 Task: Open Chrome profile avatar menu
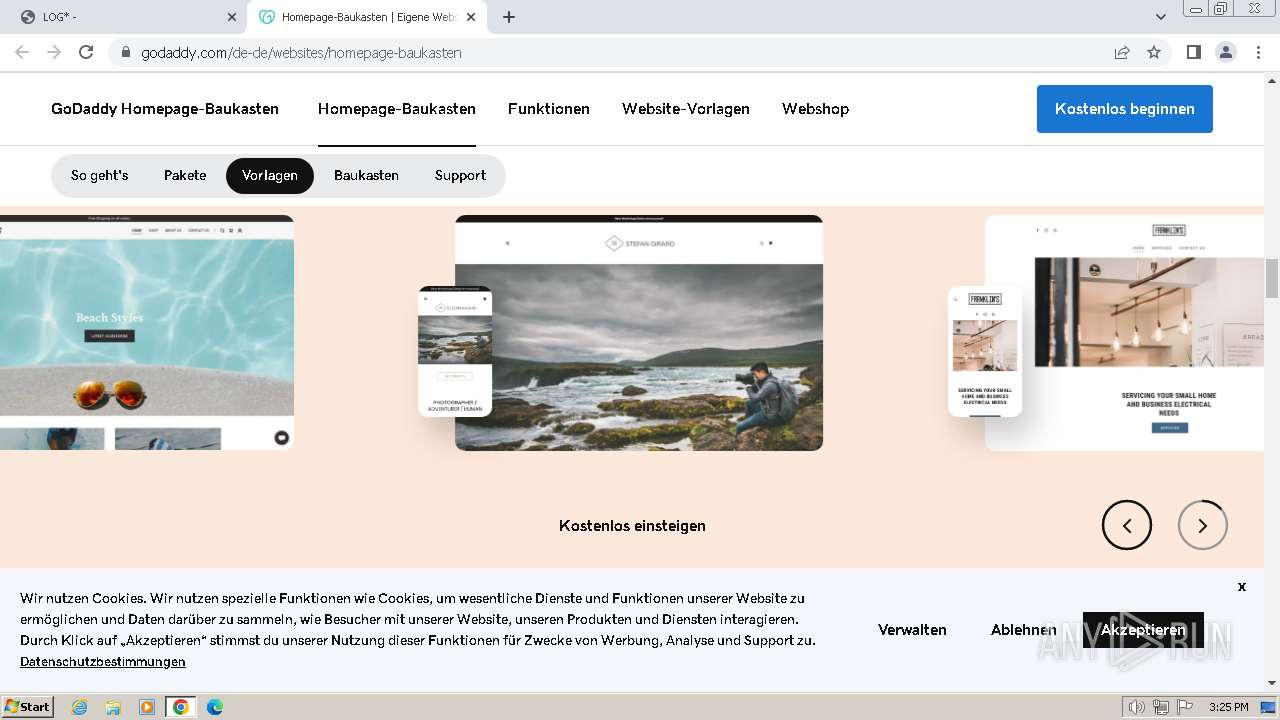[1226, 52]
